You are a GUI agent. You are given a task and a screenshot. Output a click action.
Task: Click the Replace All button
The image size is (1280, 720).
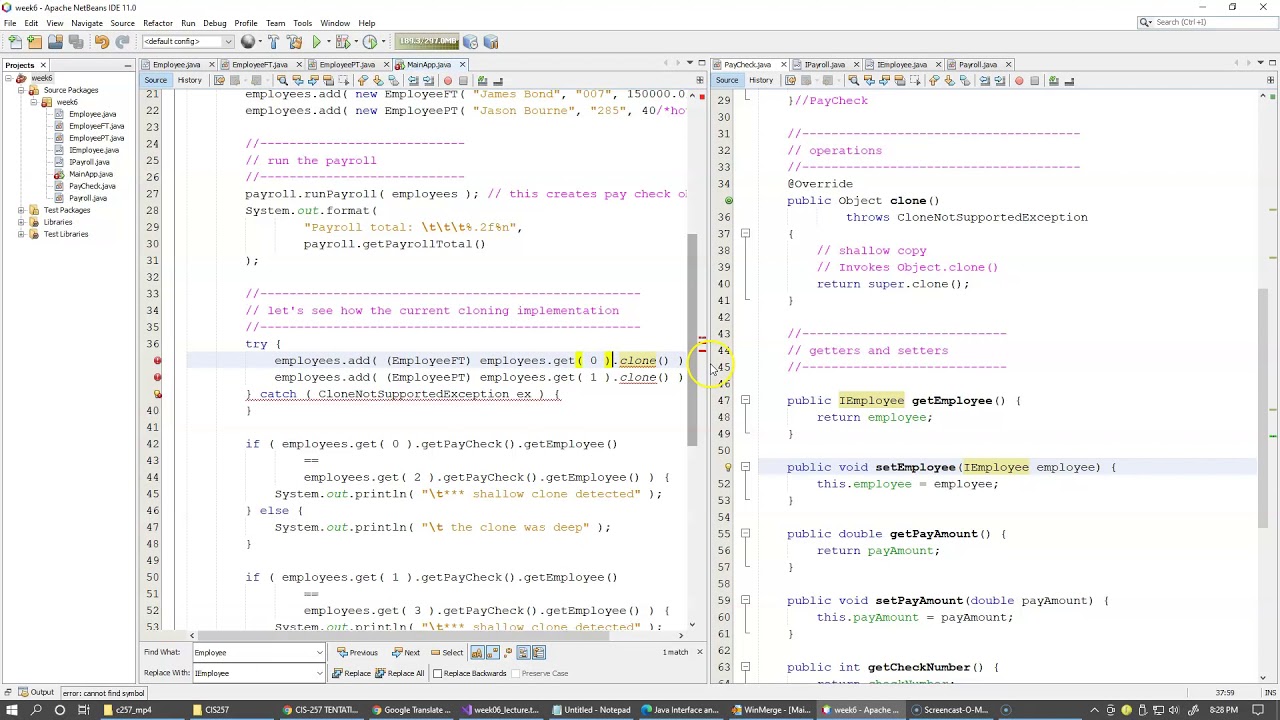point(400,673)
